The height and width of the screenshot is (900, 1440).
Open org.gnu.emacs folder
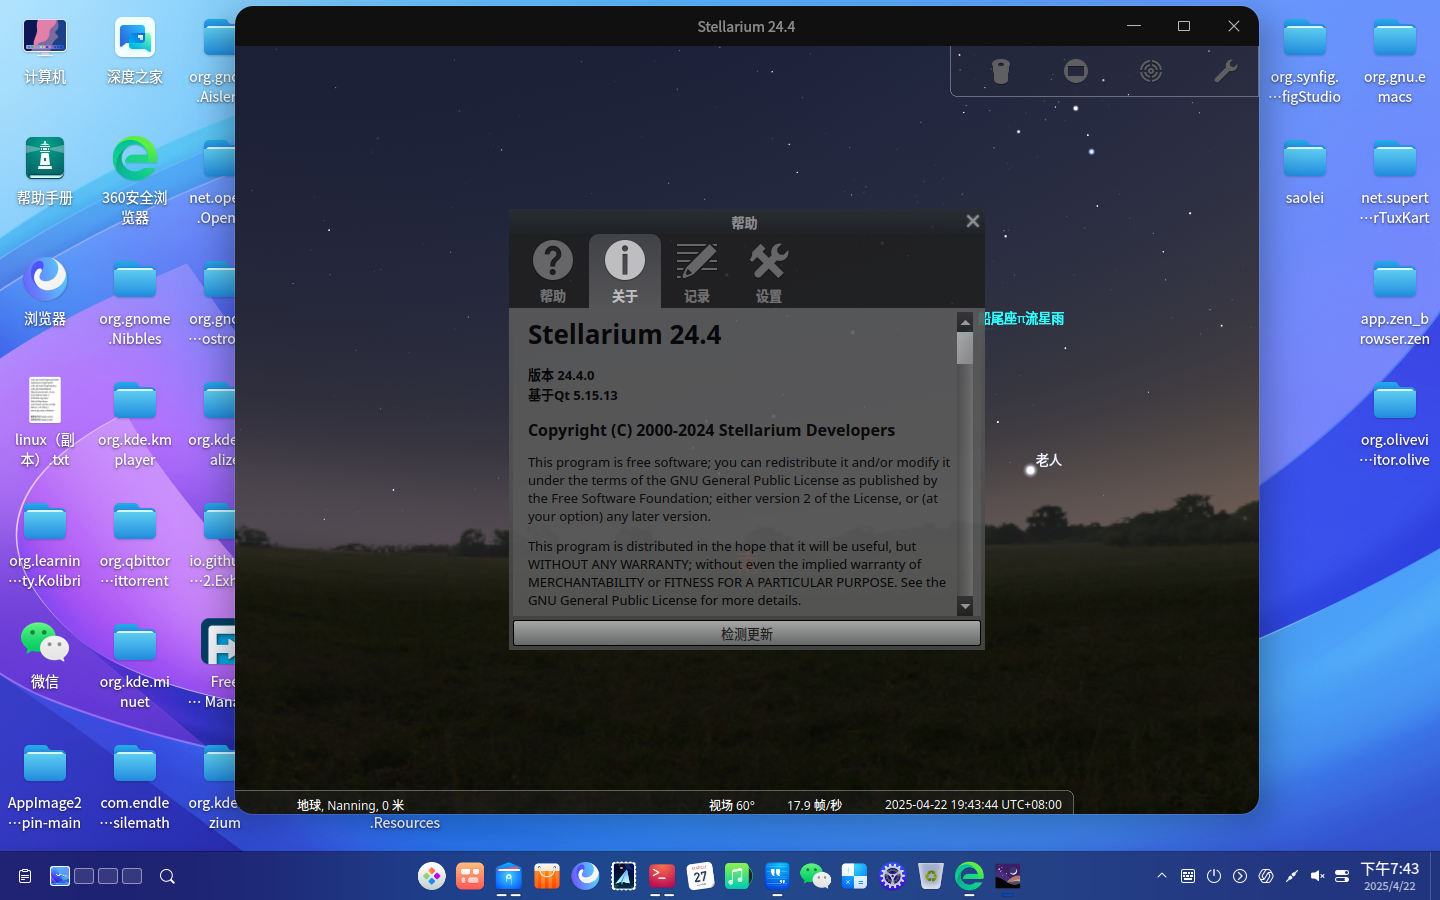pyautogui.click(x=1395, y=61)
